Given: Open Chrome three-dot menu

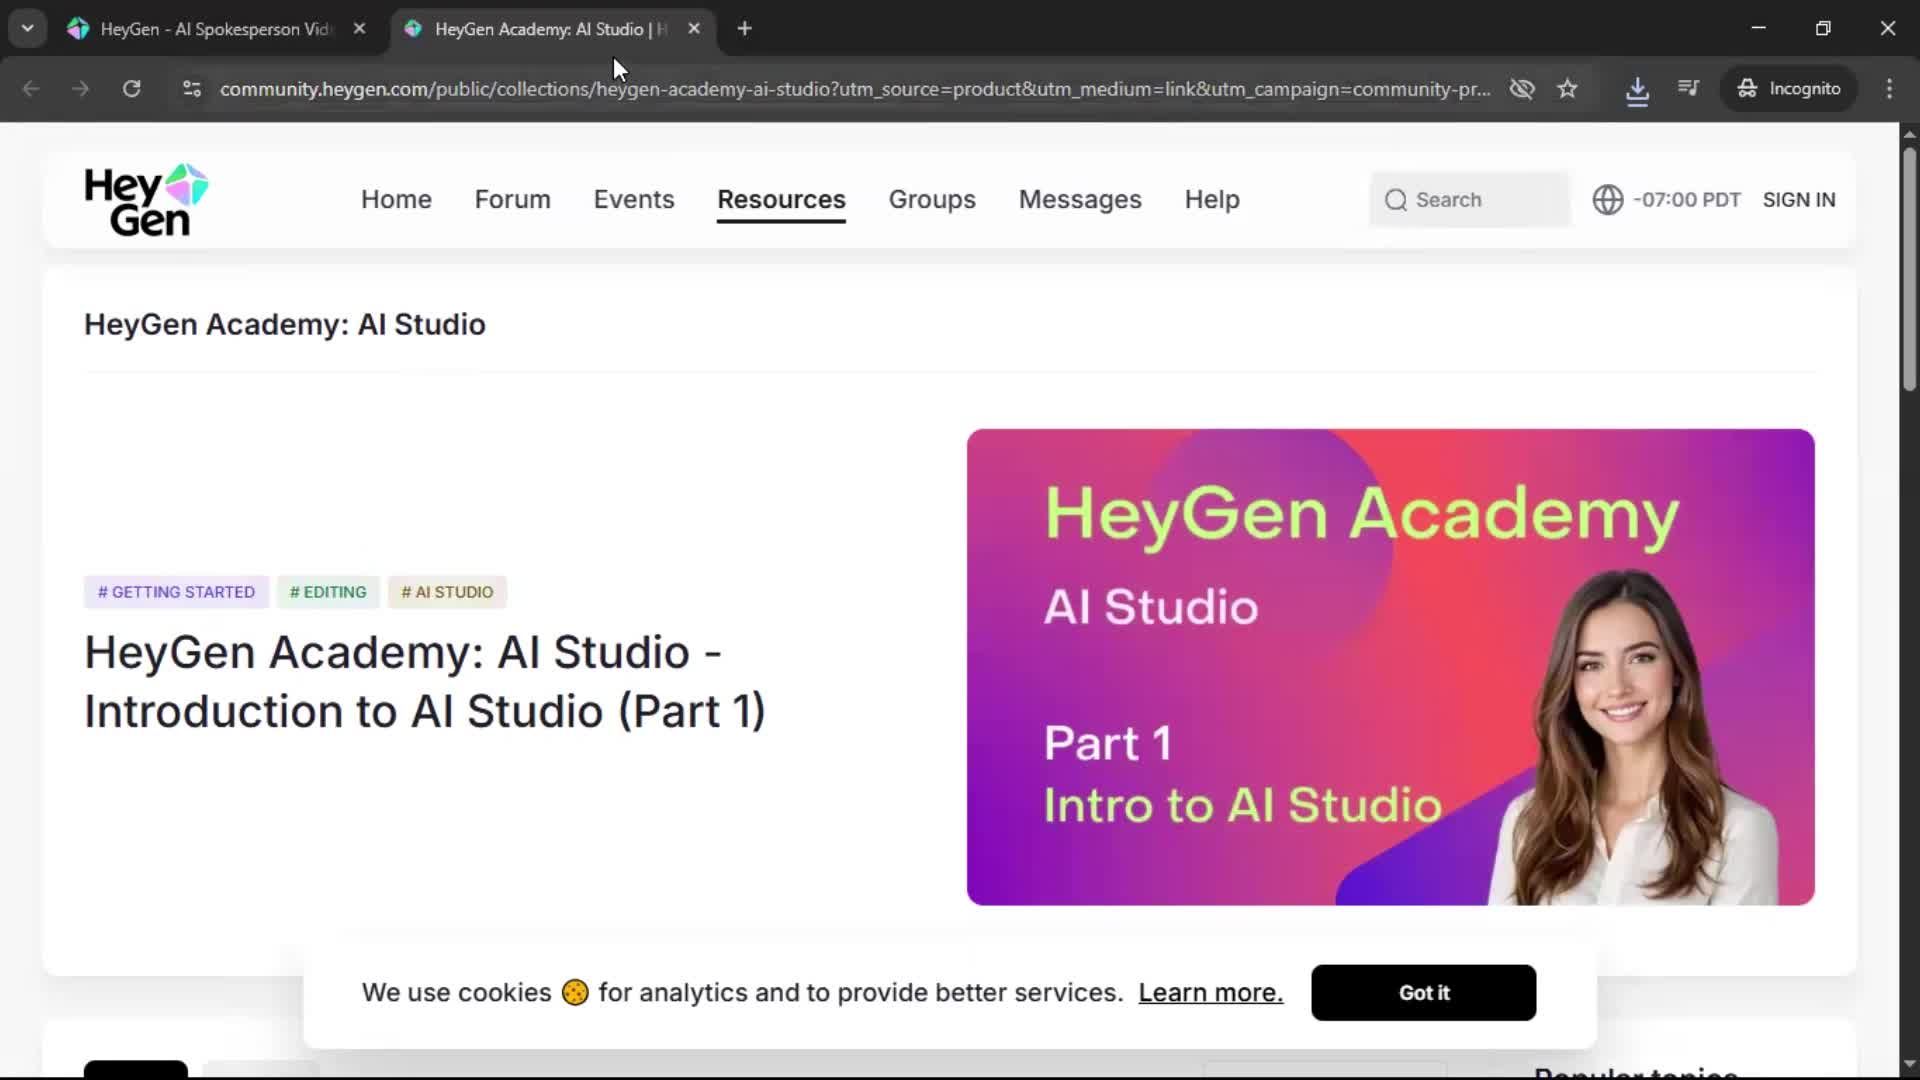Looking at the screenshot, I should (x=1889, y=89).
